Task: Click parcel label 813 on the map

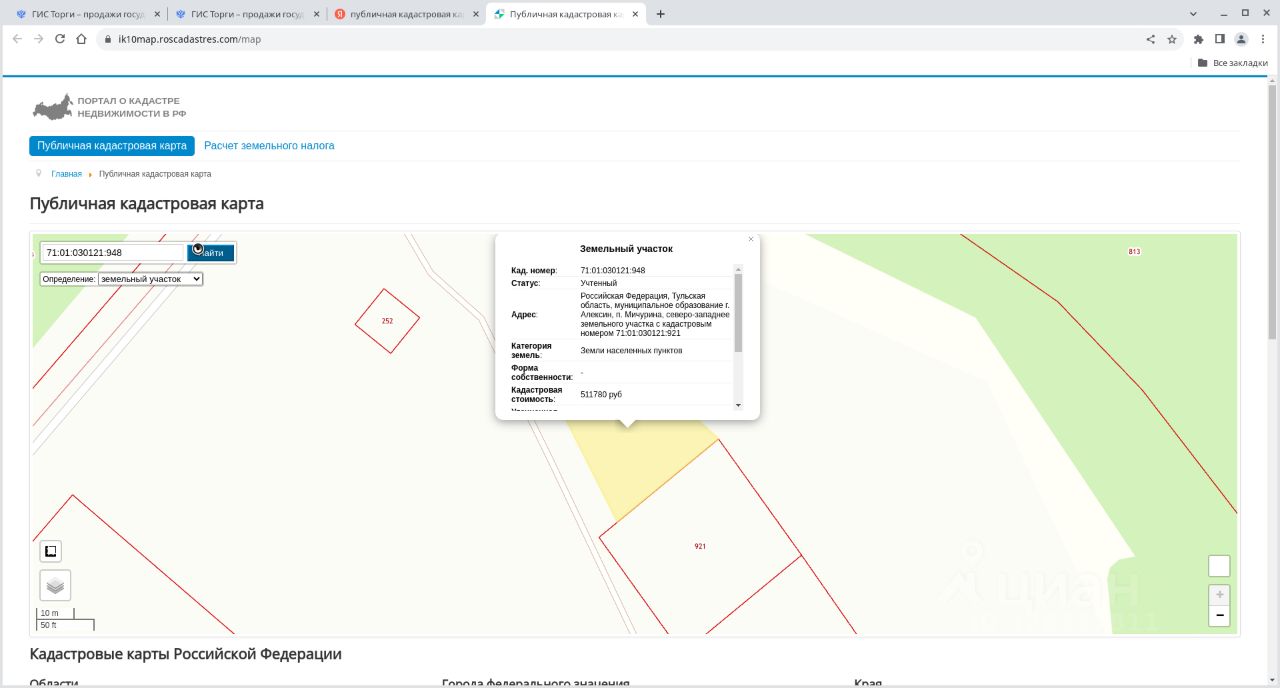Action: click(x=1134, y=251)
